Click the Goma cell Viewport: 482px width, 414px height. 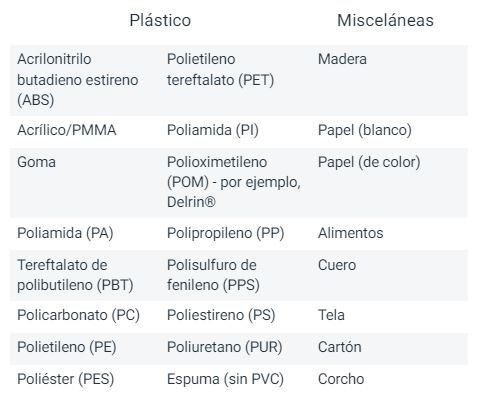[x=36, y=162]
